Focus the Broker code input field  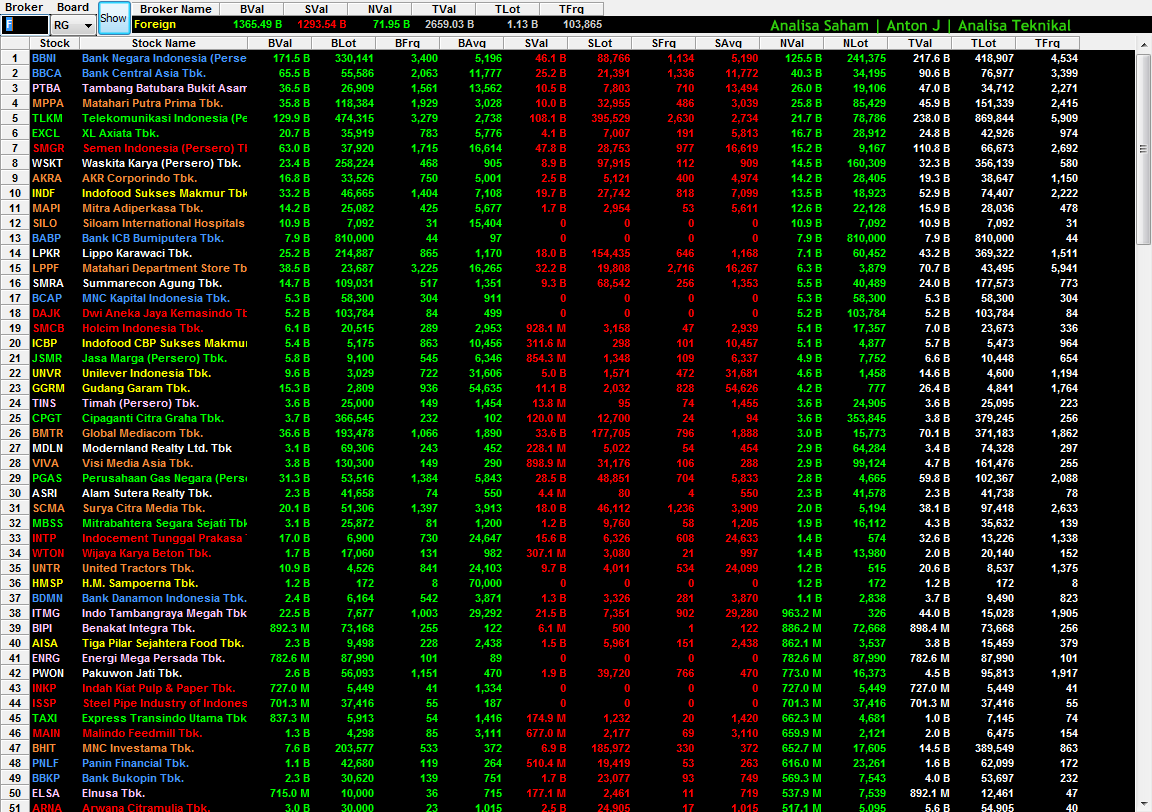[25, 25]
